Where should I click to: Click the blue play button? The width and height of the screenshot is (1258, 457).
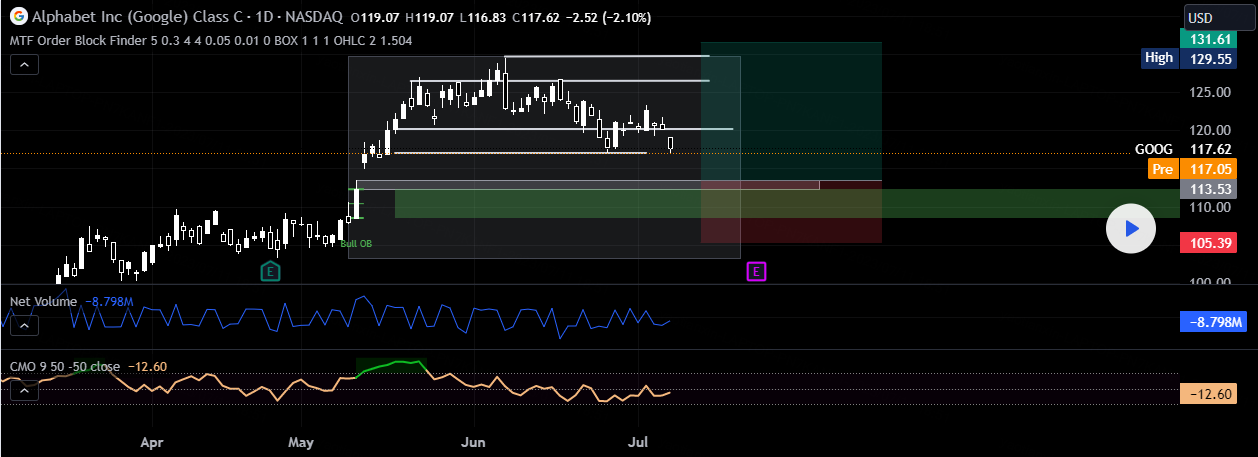(1131, 229)
